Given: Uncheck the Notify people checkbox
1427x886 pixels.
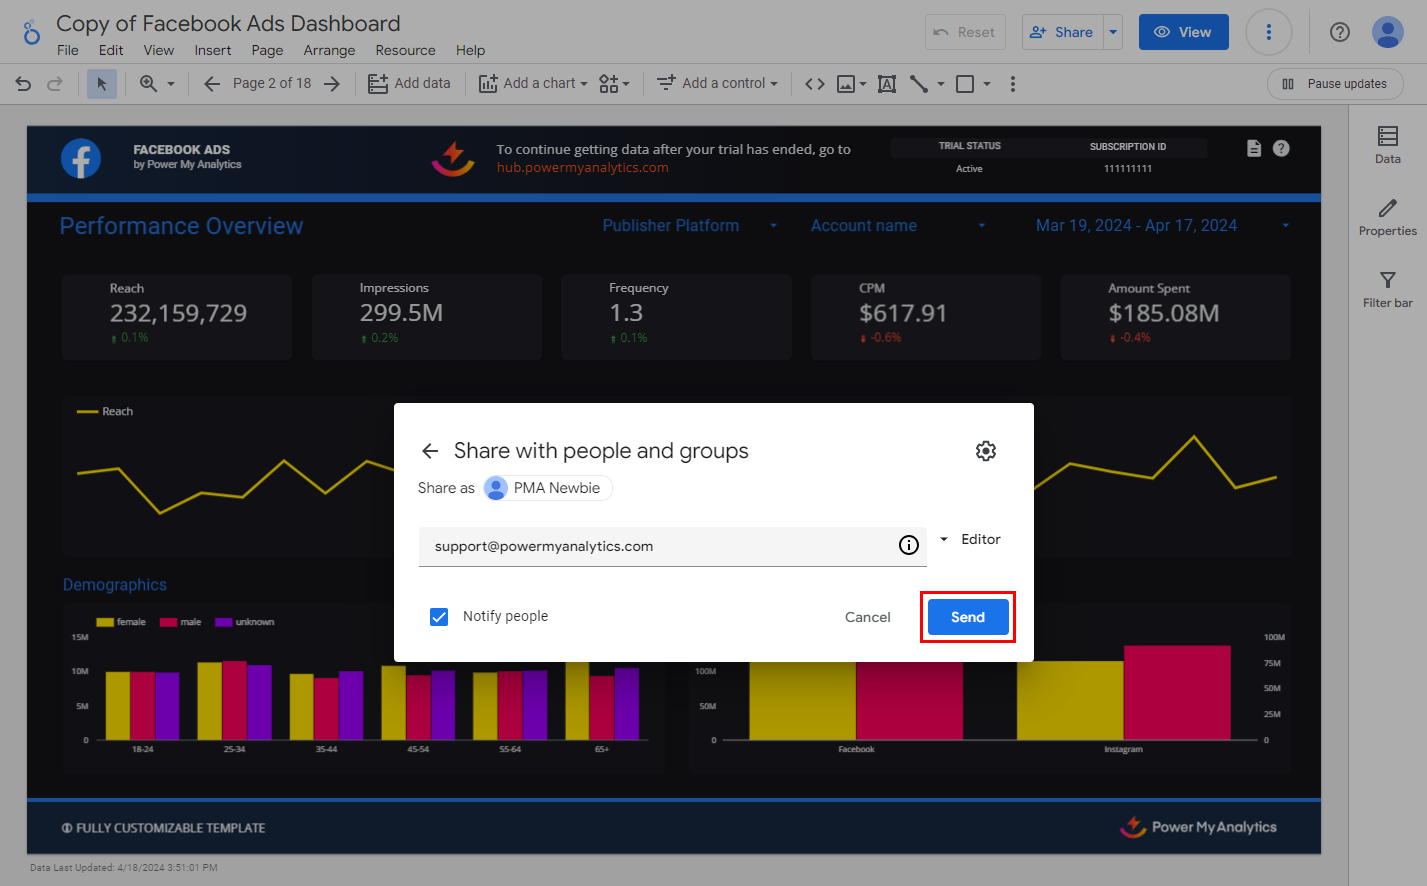Looking at the screenshot, I should coord(439,616).
